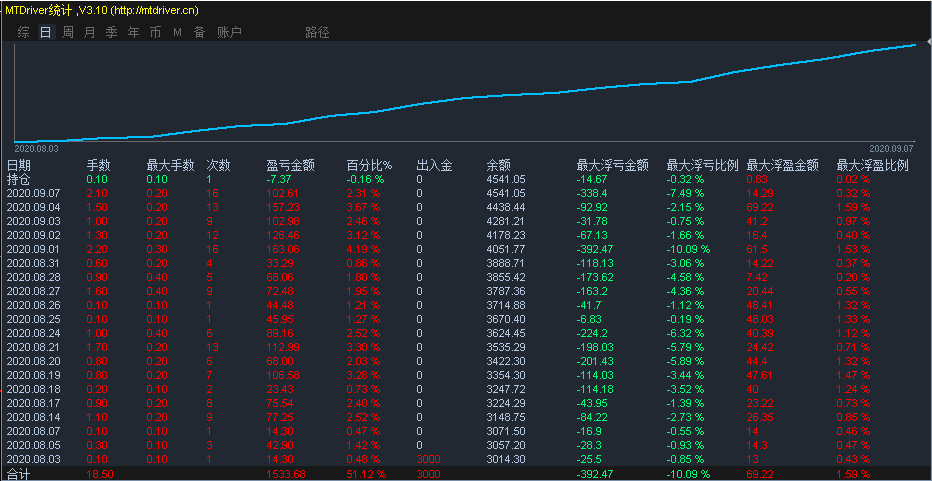Open the 账户 account menu
The width and height of the screenshot is (932, 481).
click(229, 32)
